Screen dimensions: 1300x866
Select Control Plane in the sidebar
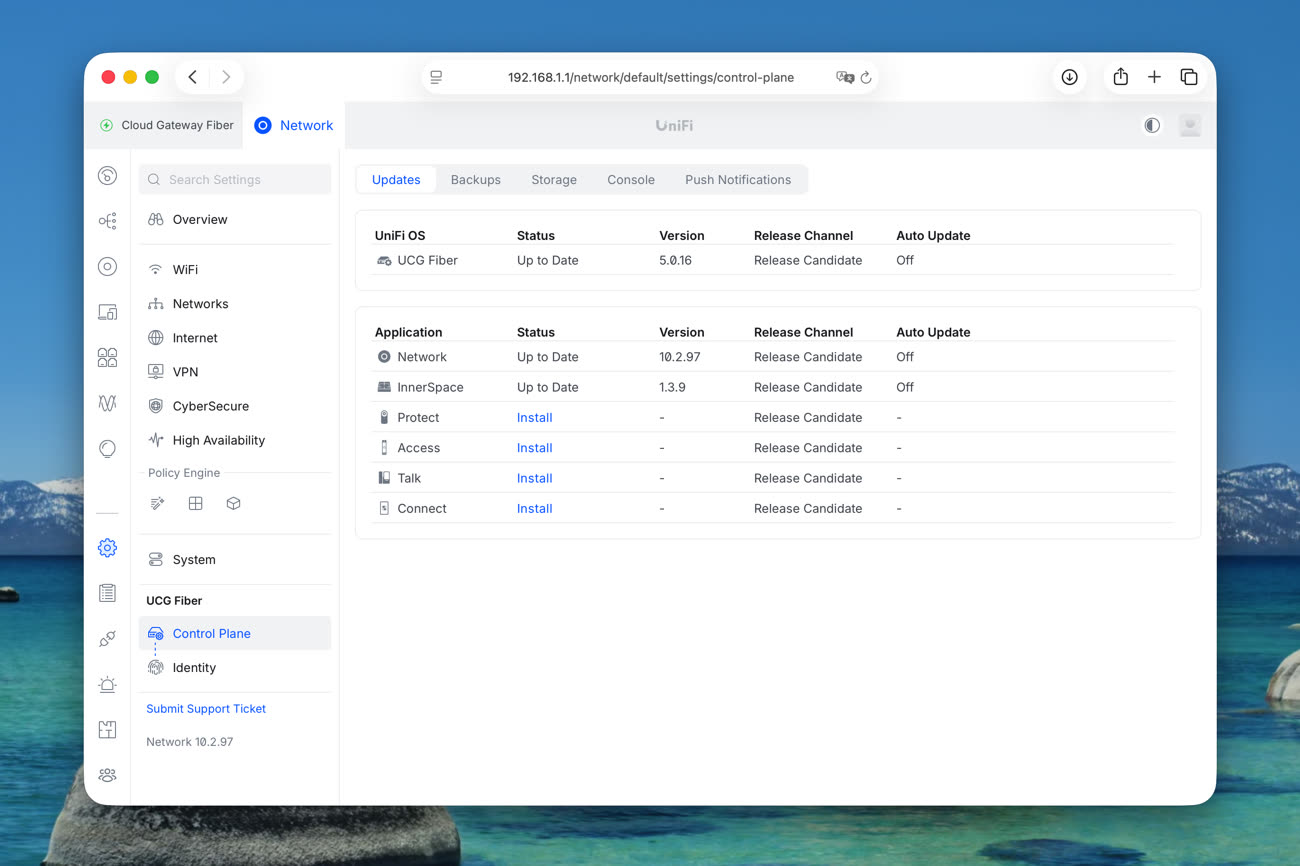click(235, 634)
